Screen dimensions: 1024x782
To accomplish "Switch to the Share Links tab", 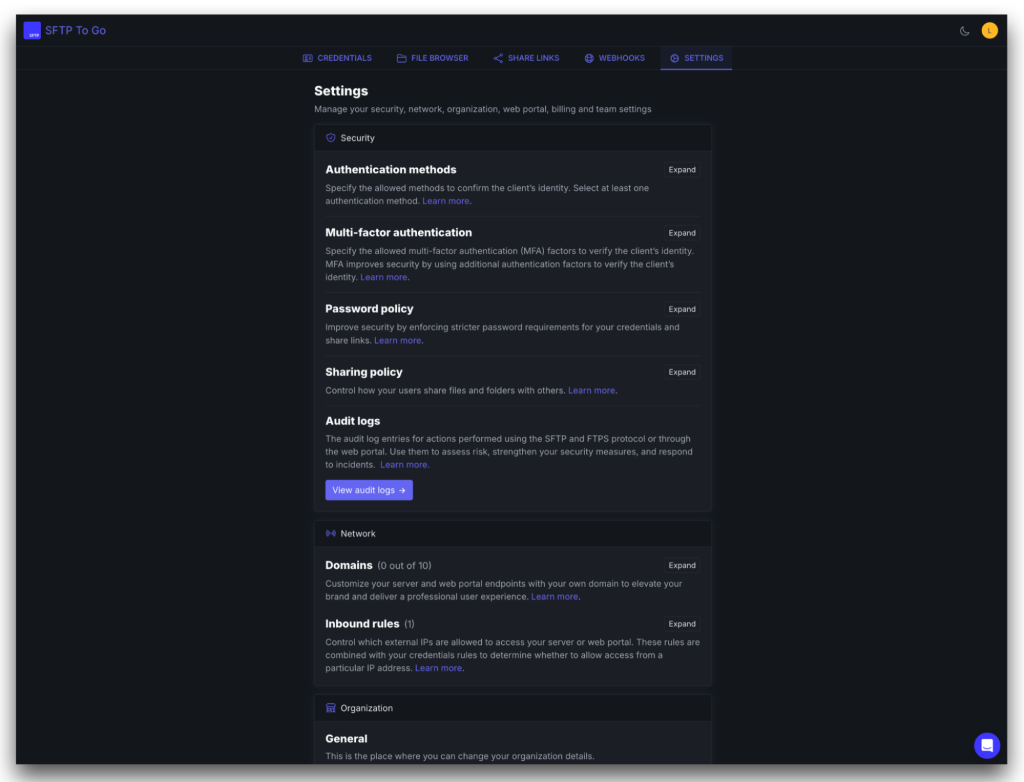I will 526,58.
